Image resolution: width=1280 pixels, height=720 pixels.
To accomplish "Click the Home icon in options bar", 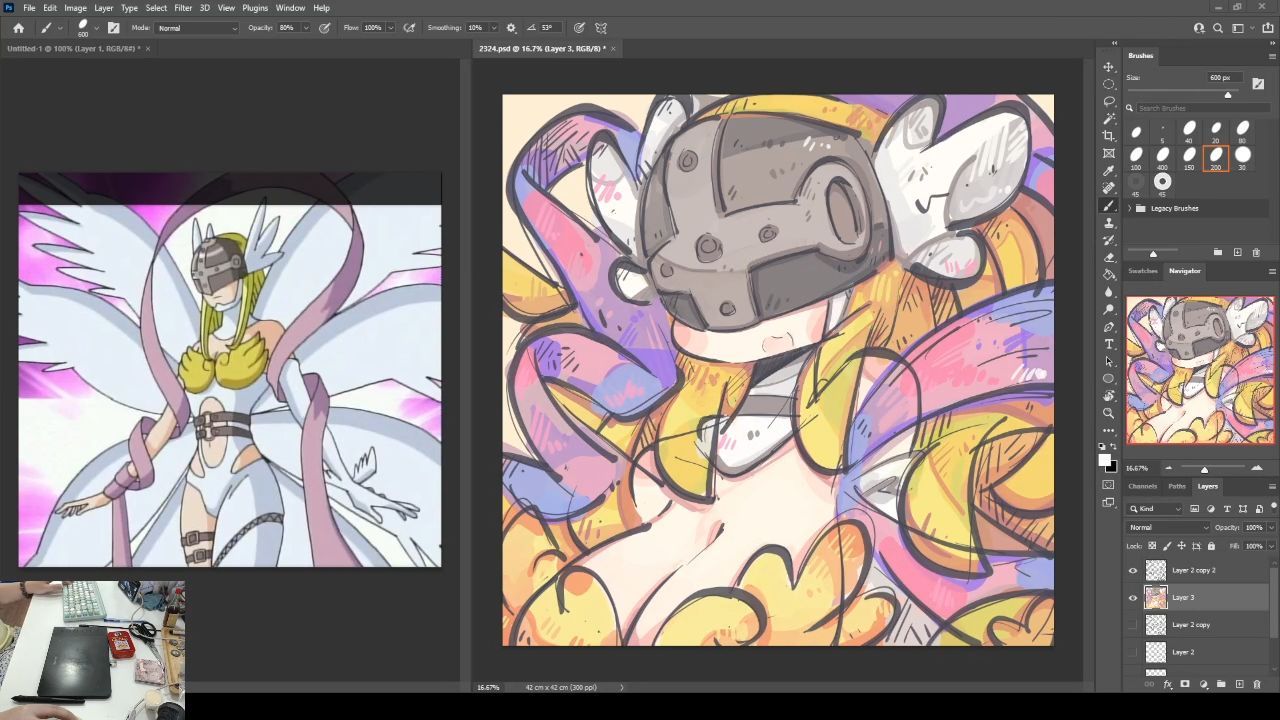I will [x=18, y=28].
